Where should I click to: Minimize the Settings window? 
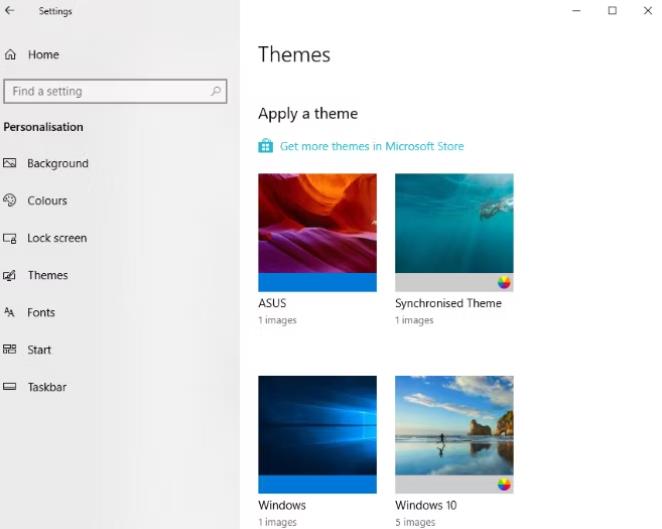[x=576, y=11]
